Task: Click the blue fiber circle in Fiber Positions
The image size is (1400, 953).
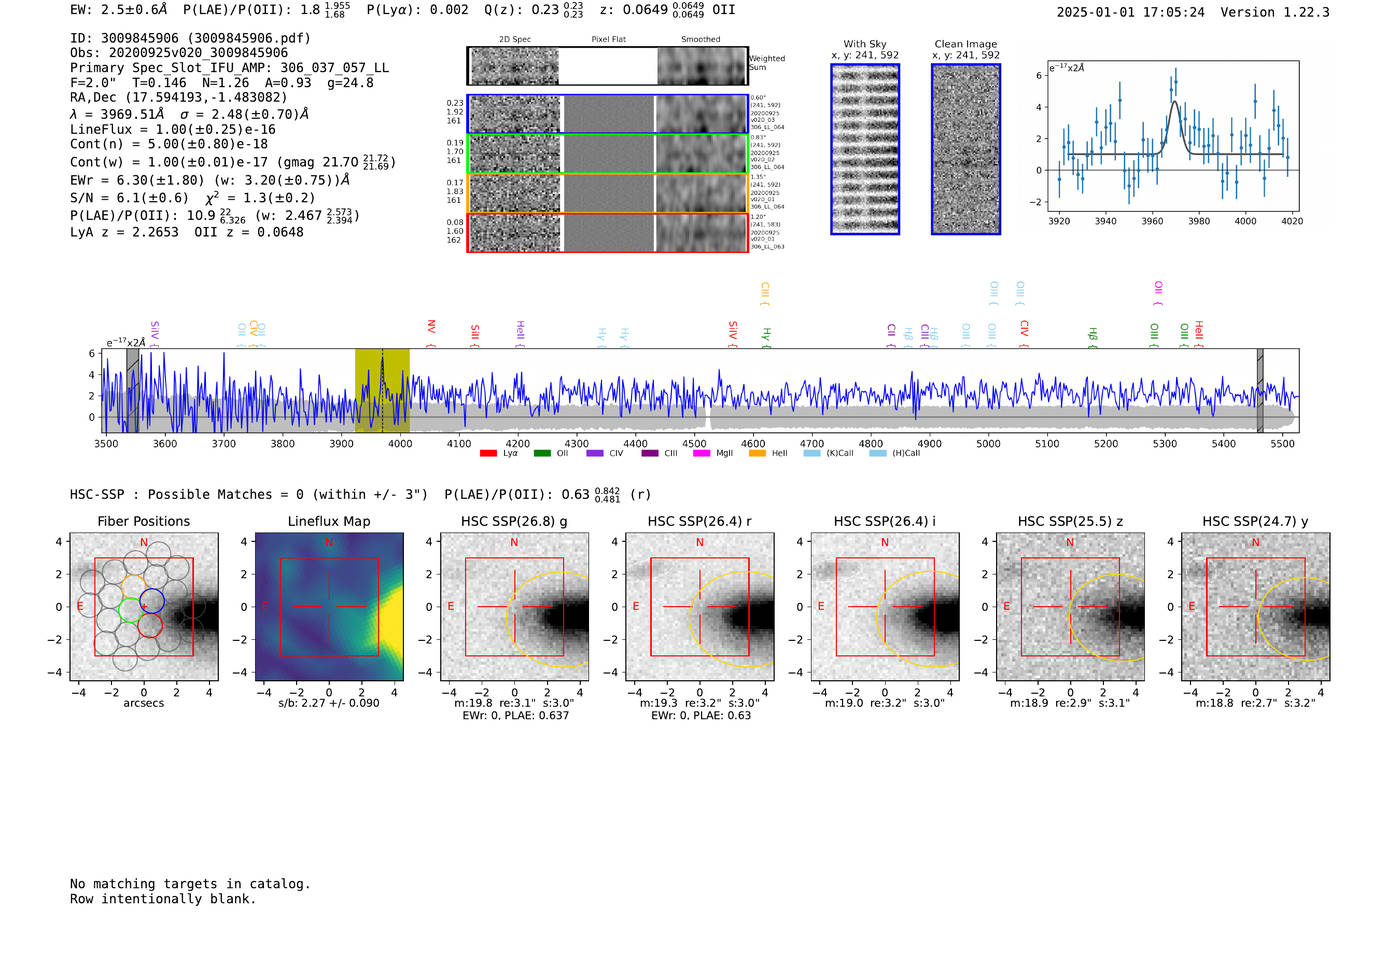Action: click(x=152, y=602)
